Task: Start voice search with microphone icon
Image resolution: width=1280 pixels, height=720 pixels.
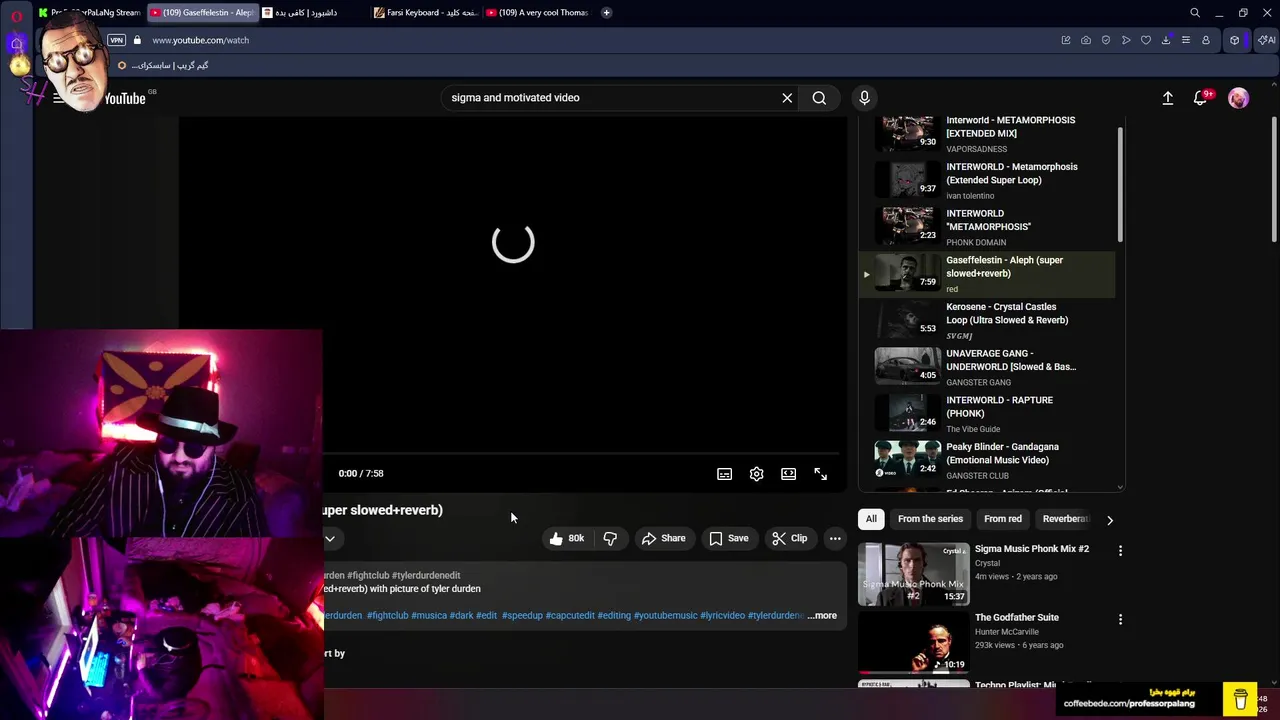Action: 865,98
